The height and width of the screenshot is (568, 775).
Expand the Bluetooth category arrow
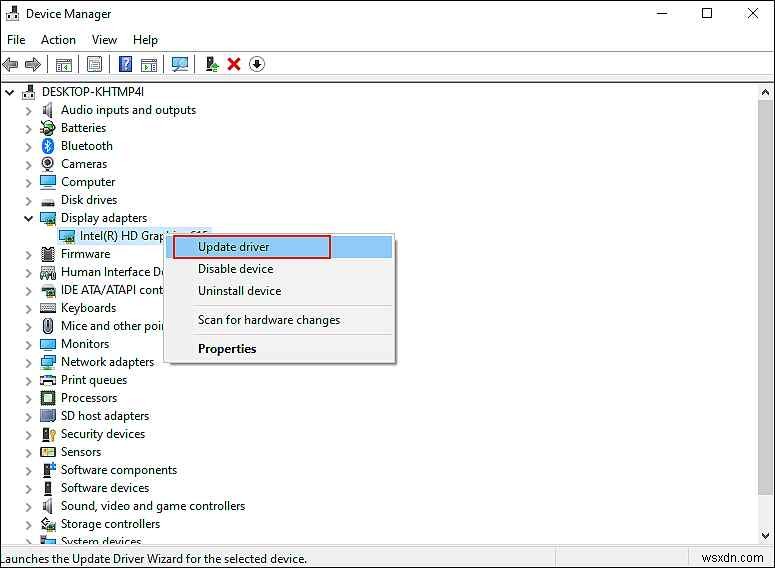pyautogui.click(x=29, y=147)
